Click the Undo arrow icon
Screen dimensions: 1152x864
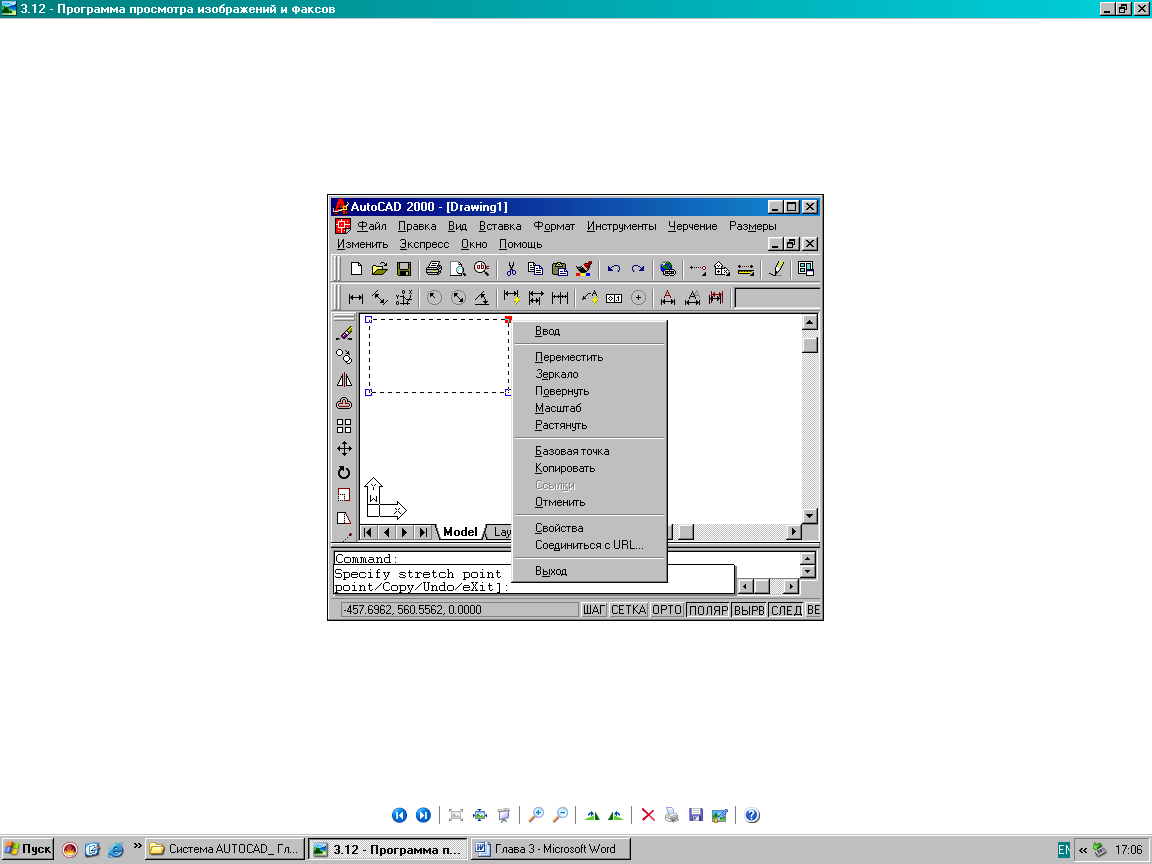613,269
